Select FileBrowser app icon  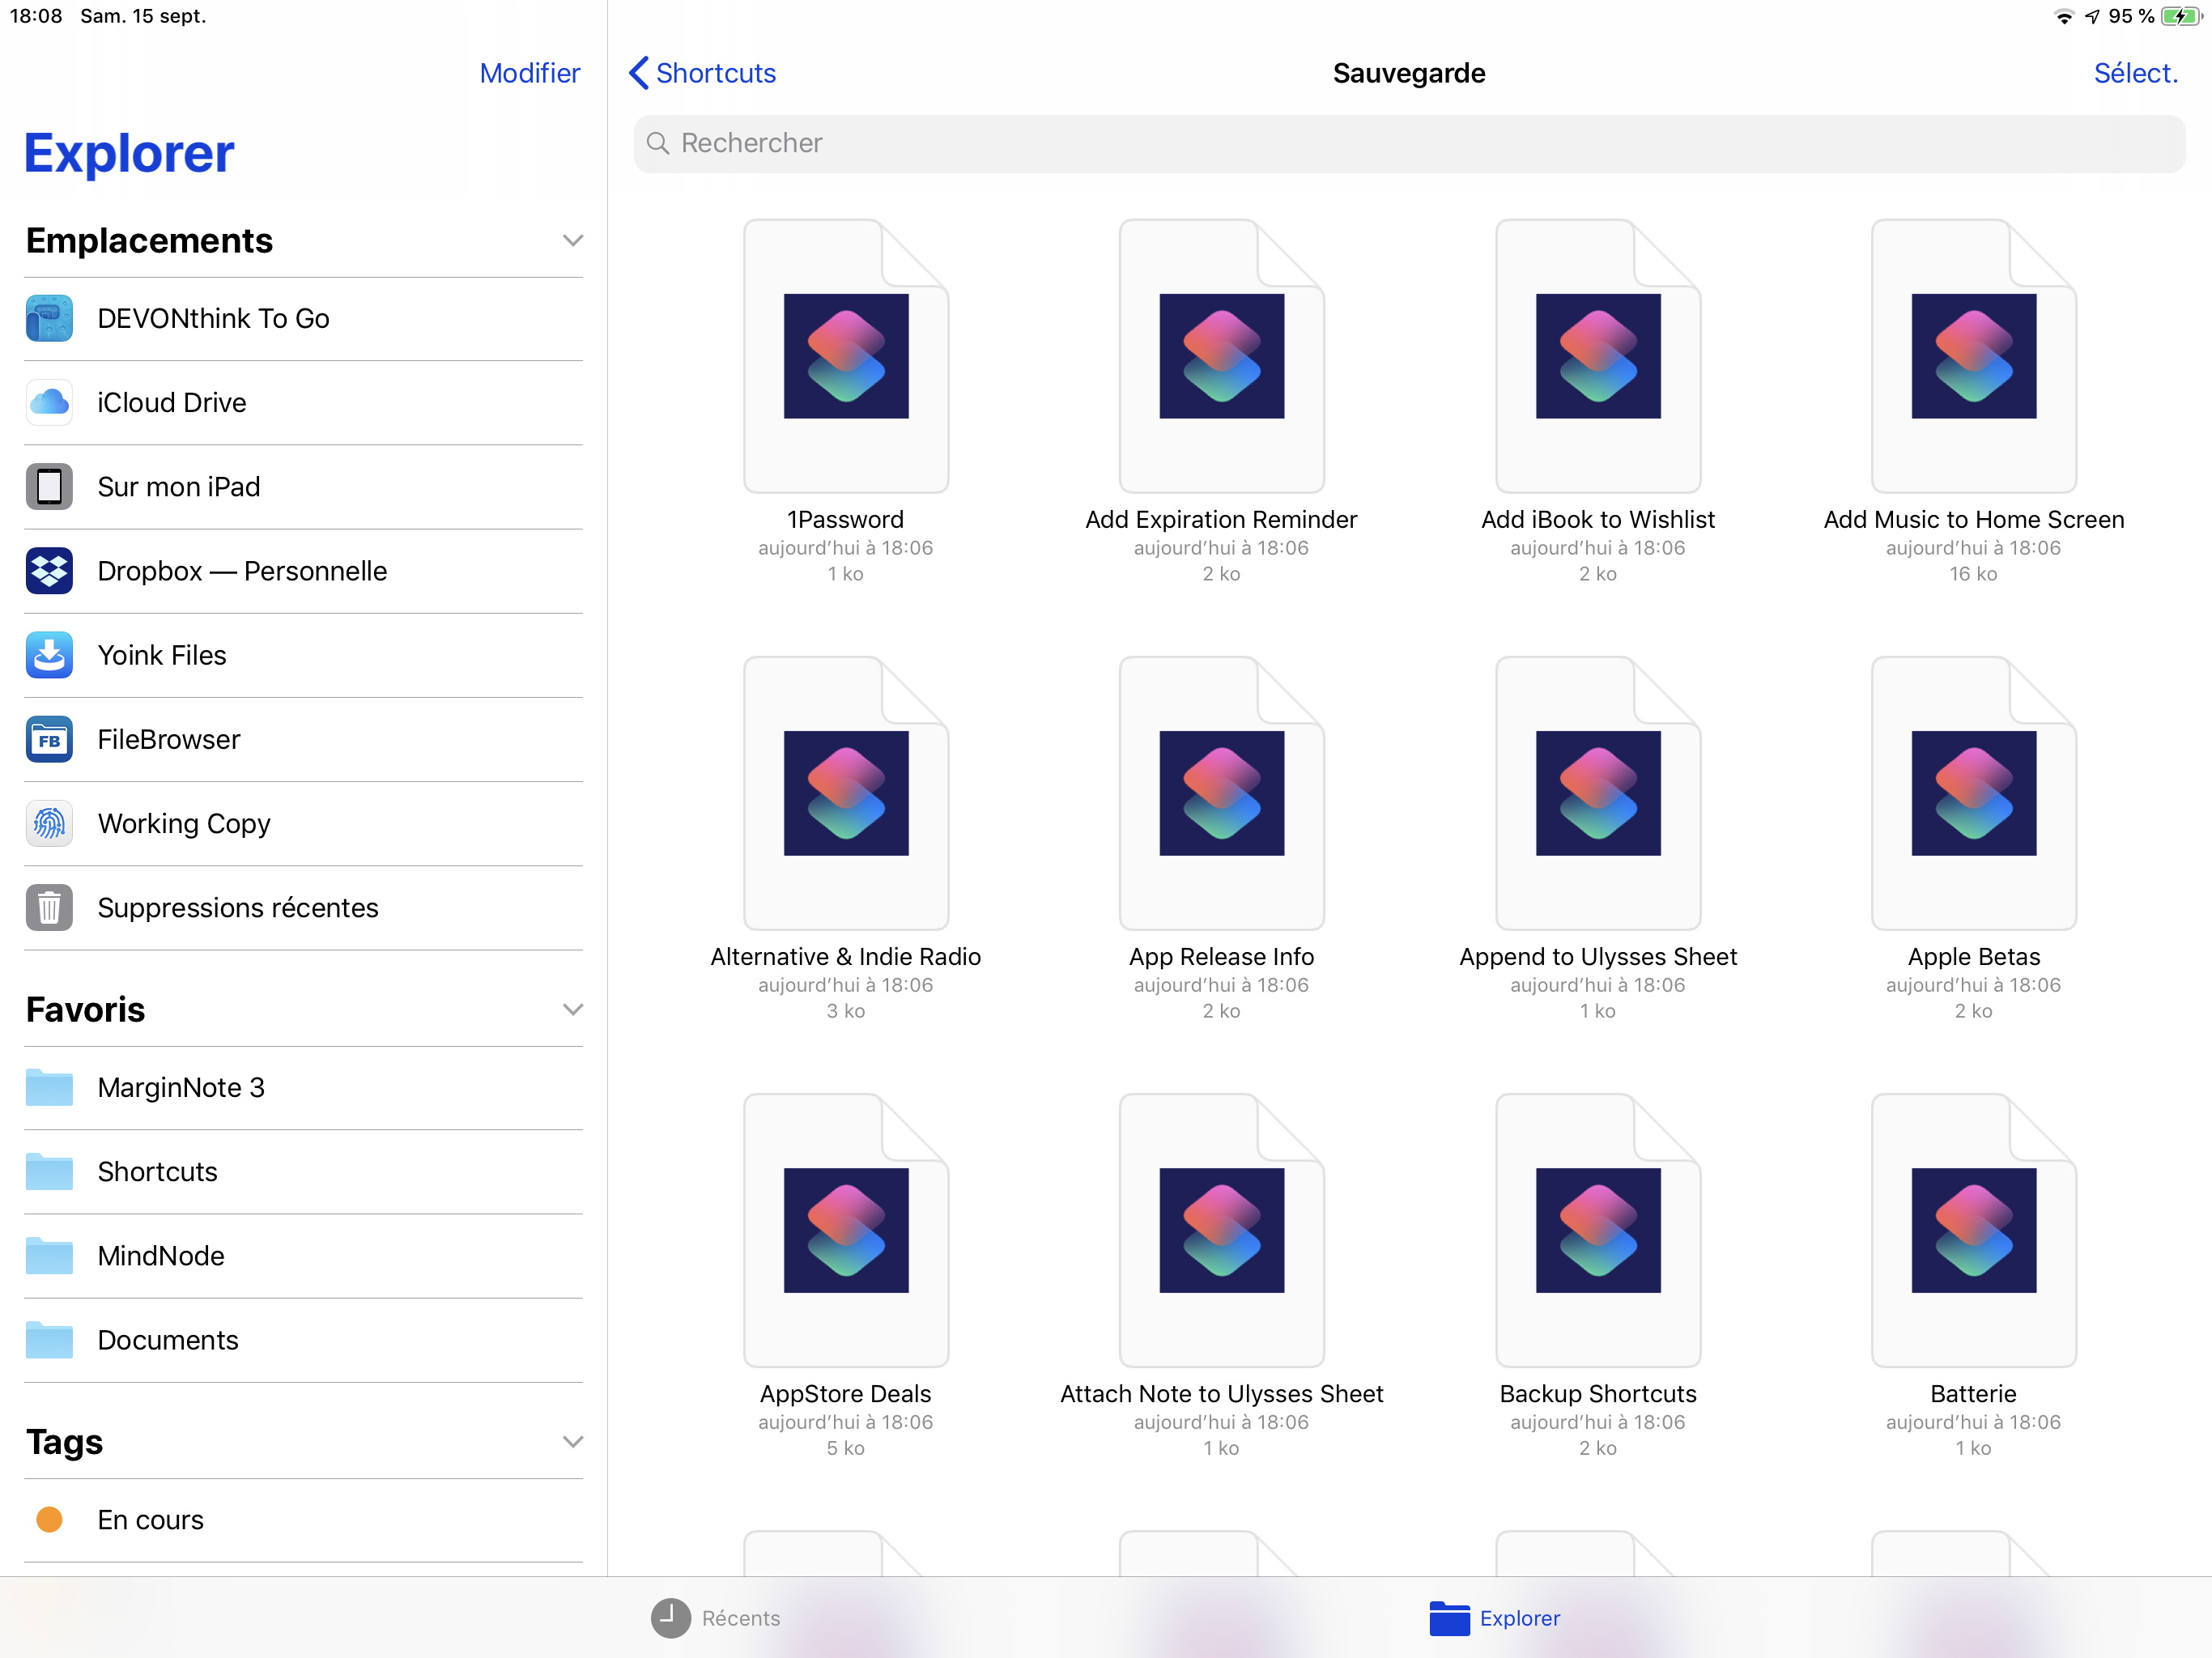point(49,739)
